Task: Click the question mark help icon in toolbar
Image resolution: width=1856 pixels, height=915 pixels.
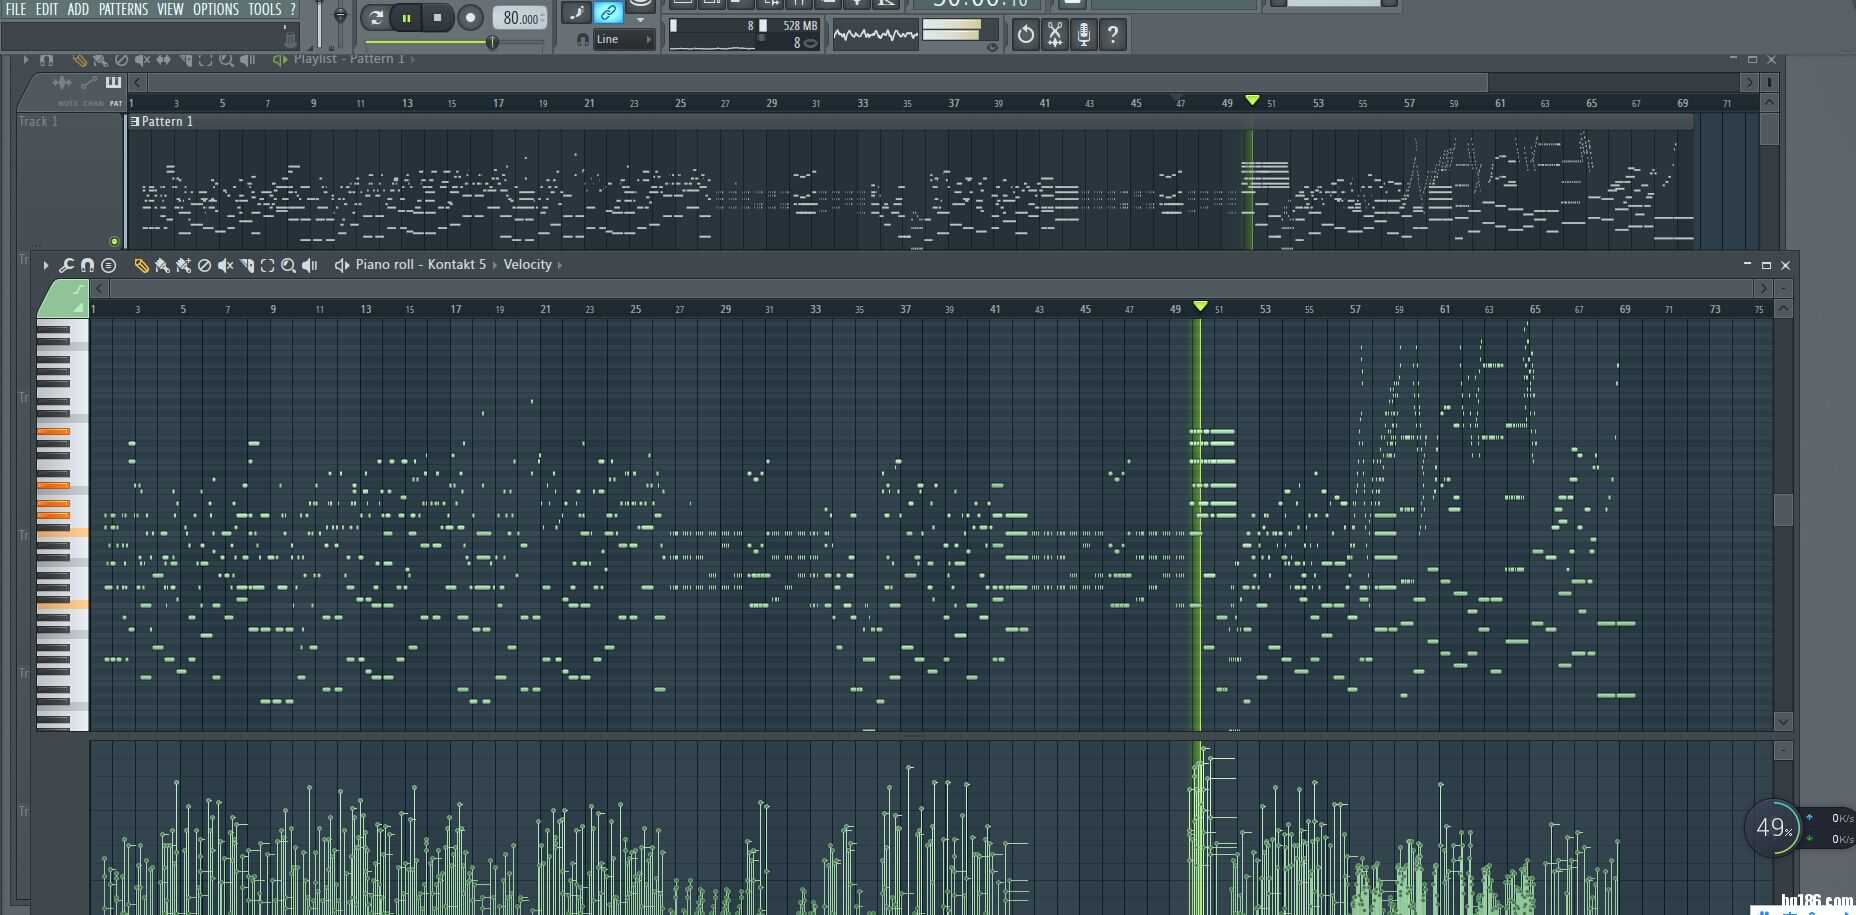Action: pos(1112,35)
